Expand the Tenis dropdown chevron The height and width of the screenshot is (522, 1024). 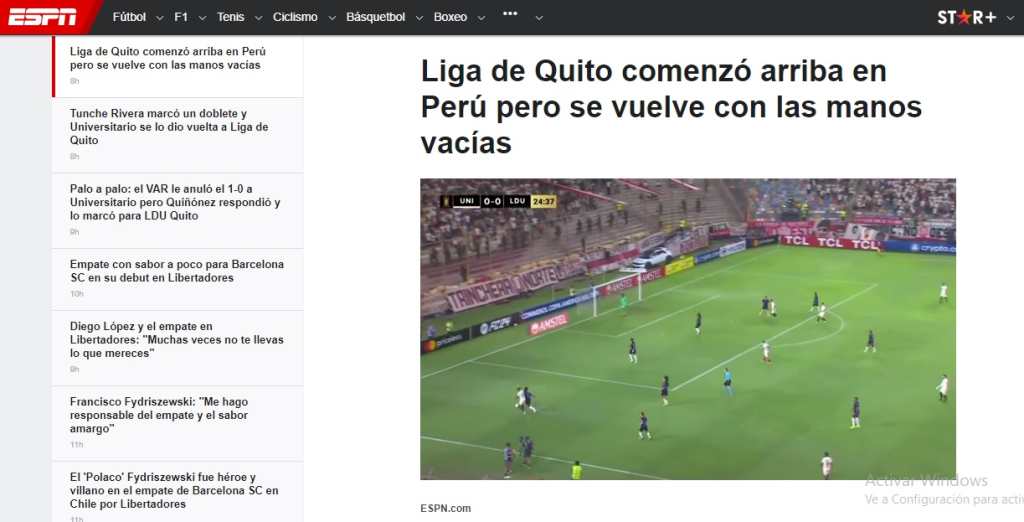point(258,18)
